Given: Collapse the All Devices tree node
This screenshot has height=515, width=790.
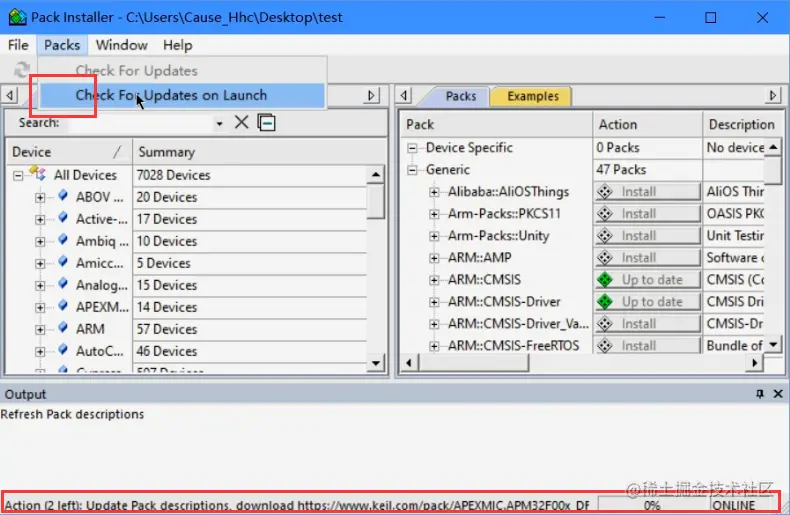Looking at the screenshot, I should tap(18, 176).
